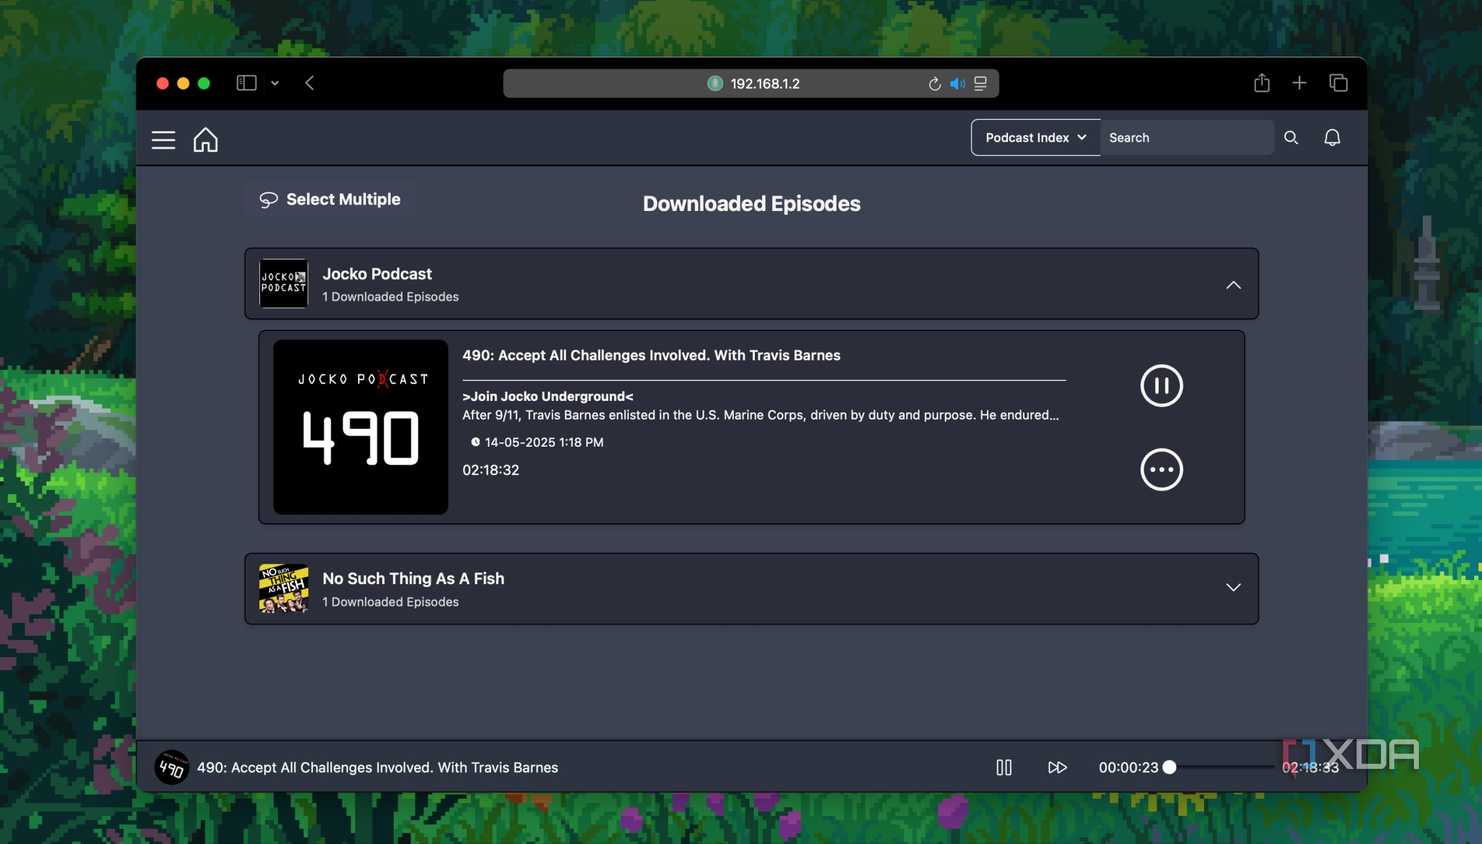Click No Such Thing As A Fish cover thumbnail
Image resolution: width=1482 pixels, height=844 pixels.
pyautogui.click(x=283, y=588)
